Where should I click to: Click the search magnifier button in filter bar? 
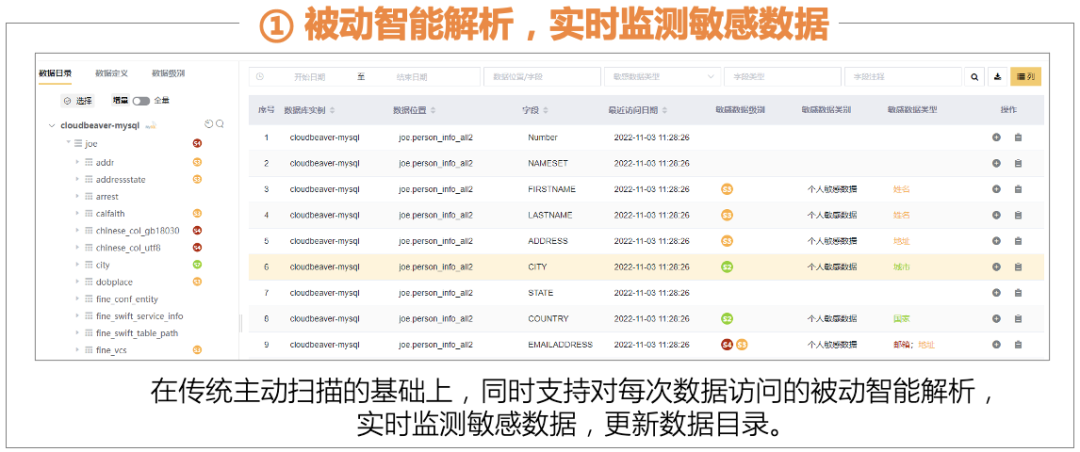[975, 76]
